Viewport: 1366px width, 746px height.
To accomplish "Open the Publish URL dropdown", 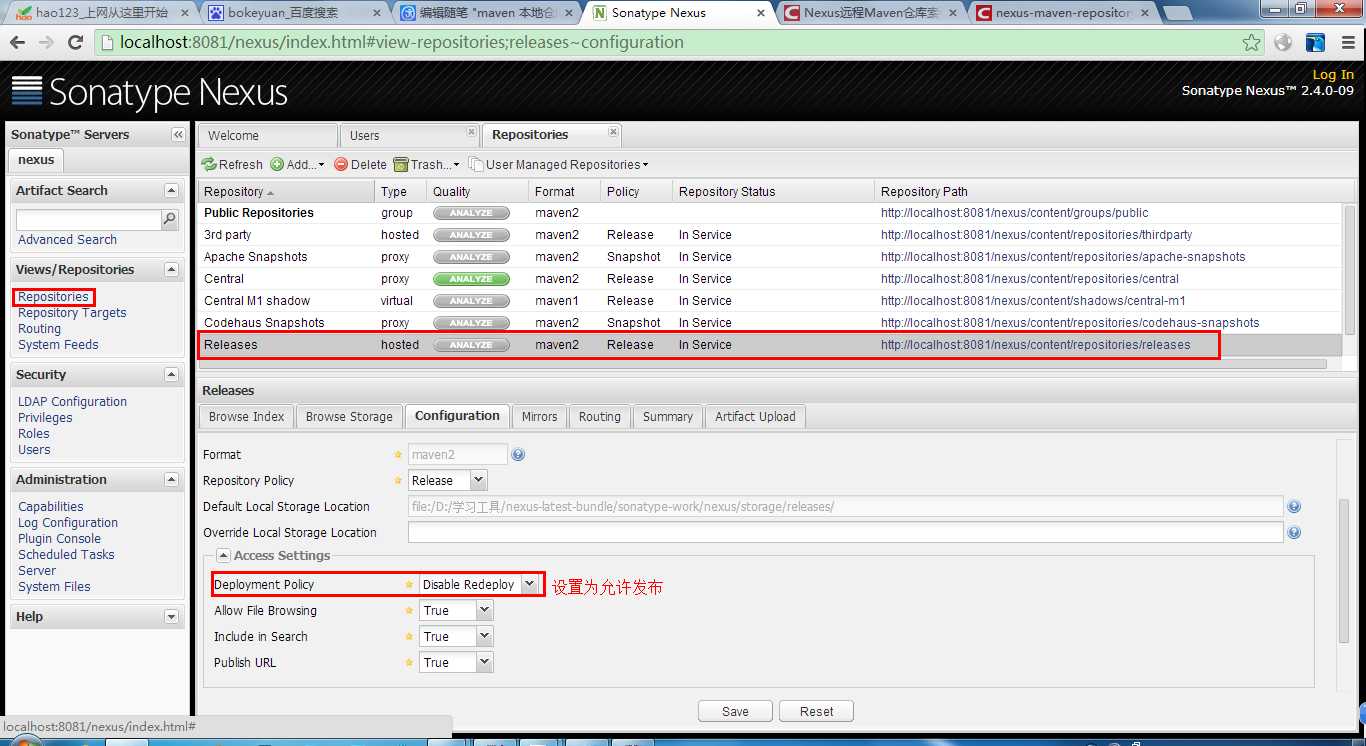I will 485,662.
